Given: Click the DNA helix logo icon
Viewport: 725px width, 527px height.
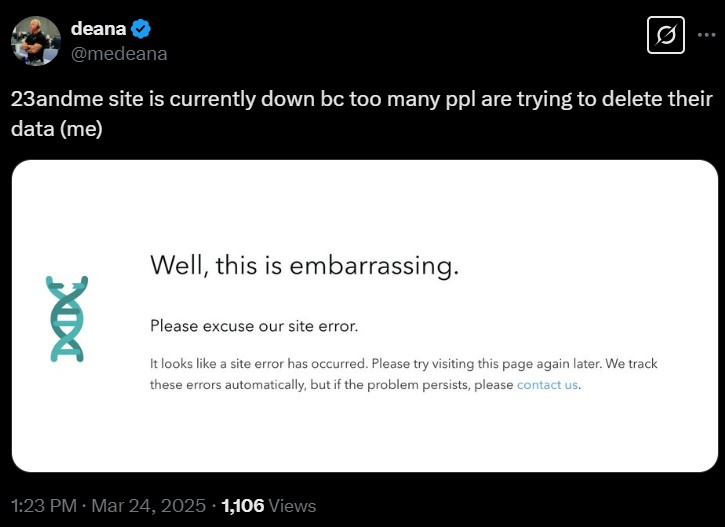Looking at the screenshot, I should click(67, 319).
